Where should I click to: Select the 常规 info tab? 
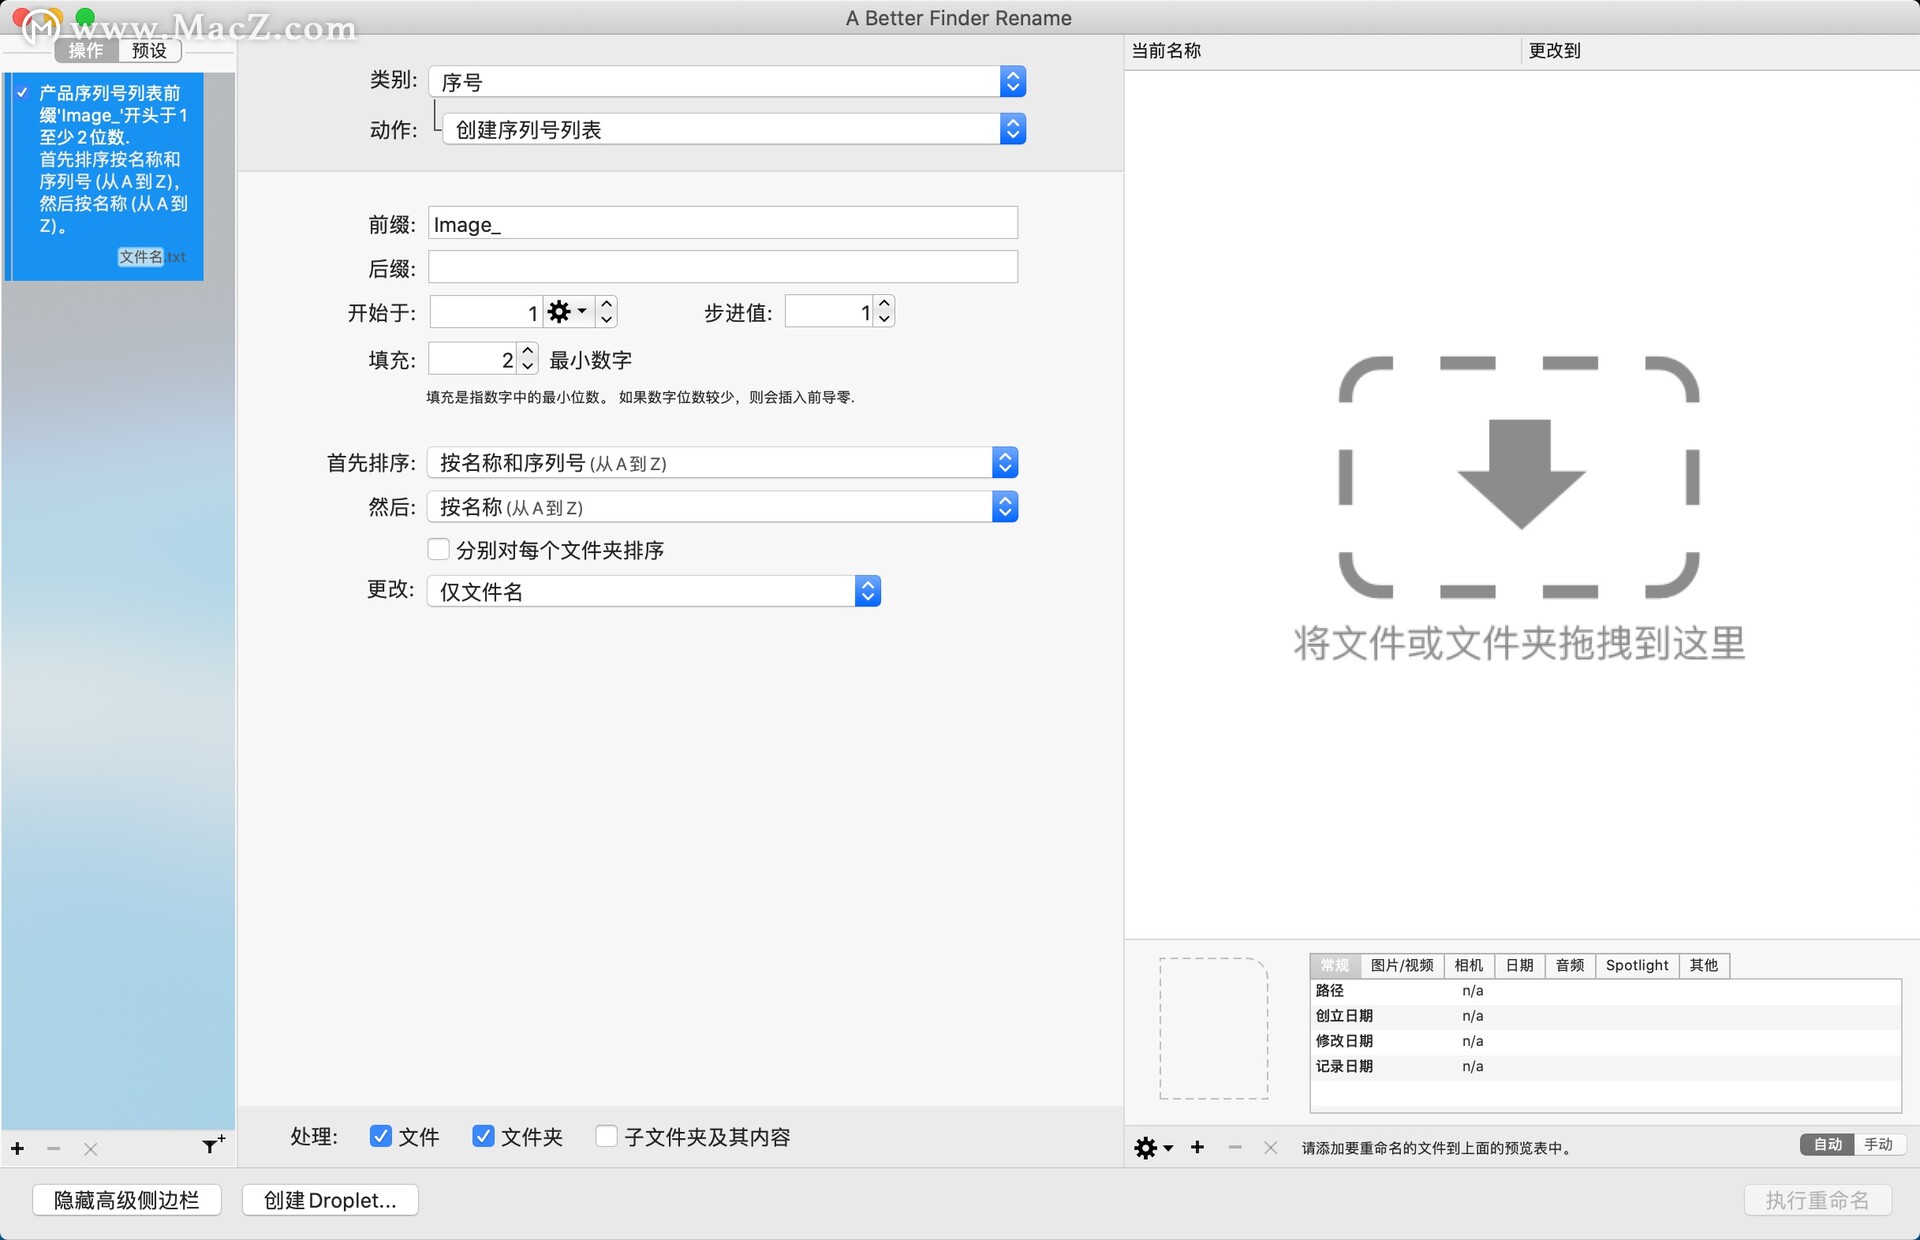(x=1335, y=965)
